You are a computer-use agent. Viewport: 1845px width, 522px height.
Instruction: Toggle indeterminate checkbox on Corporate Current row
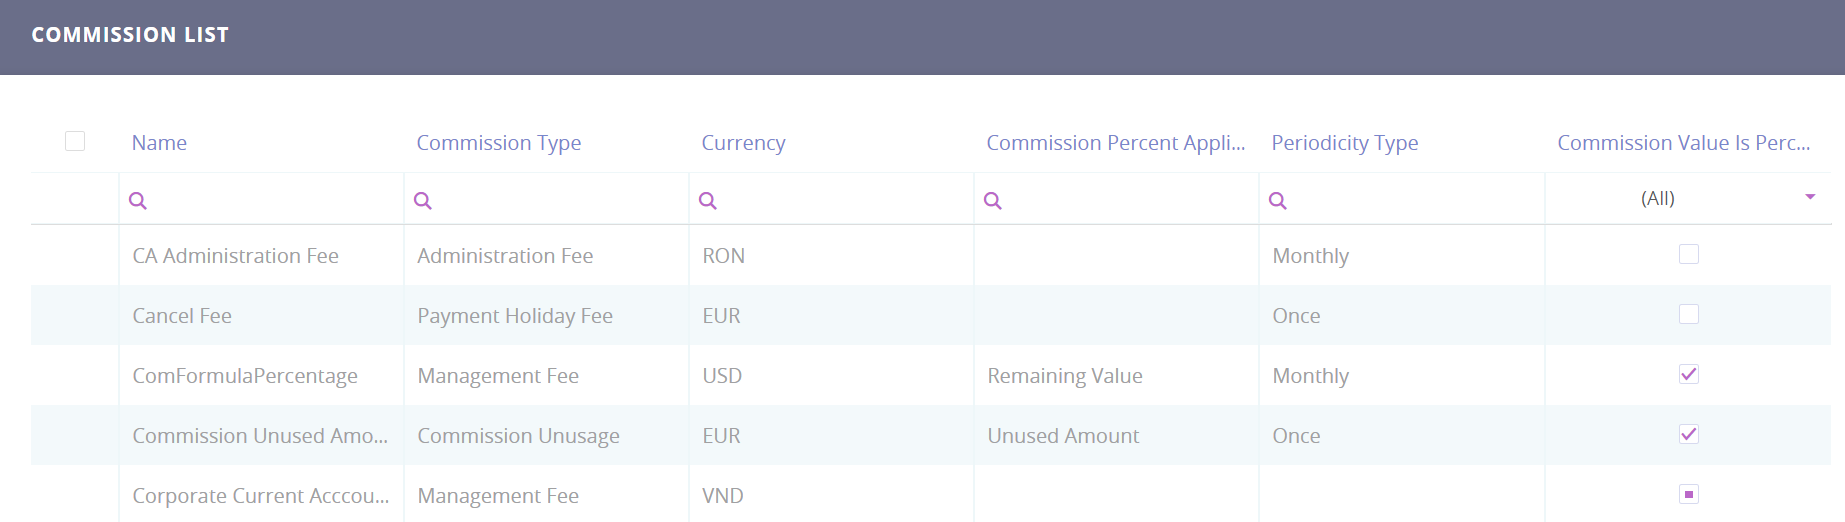click(1689, 494)
